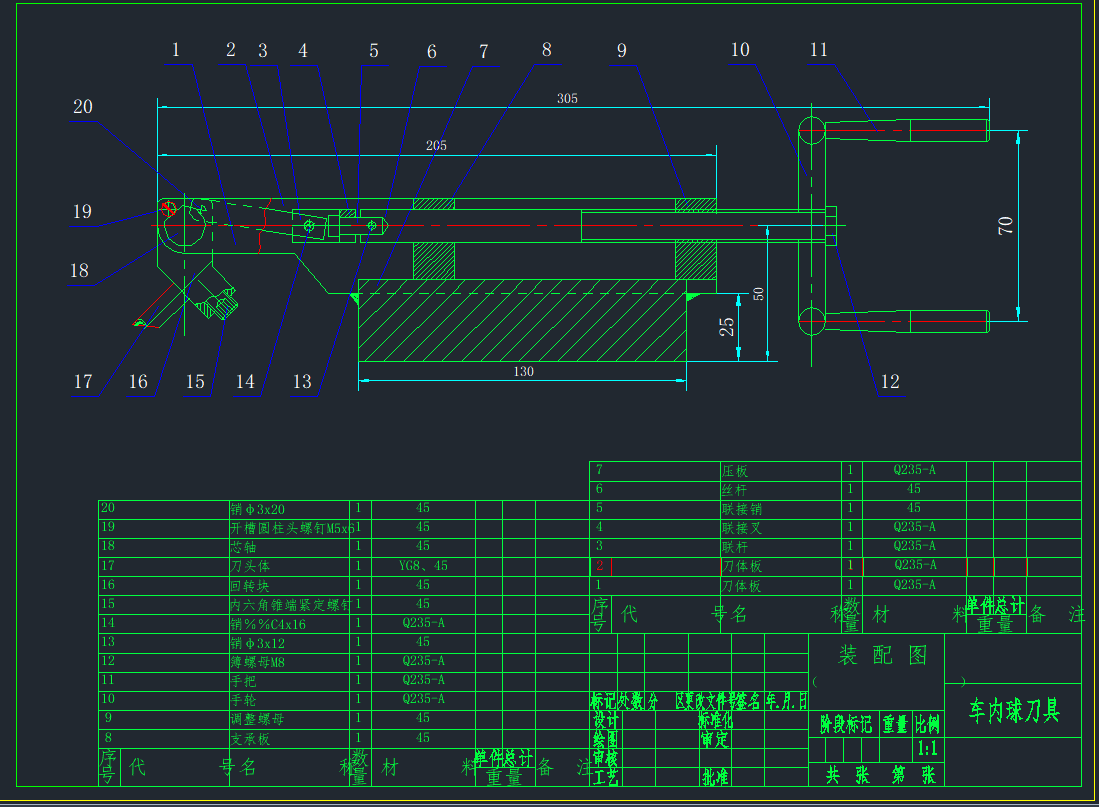Select the 丝杆 part name entry
1099x807 pixels.
[x=734, y=490]
